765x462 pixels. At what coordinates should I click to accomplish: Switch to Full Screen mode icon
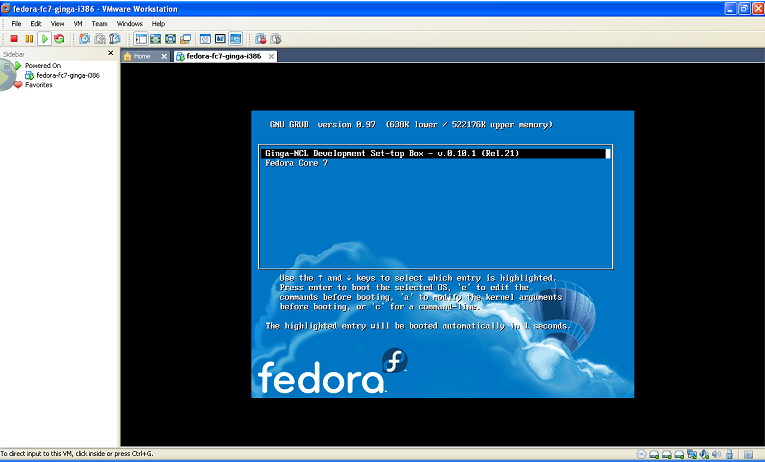click(x=170, y=39)
